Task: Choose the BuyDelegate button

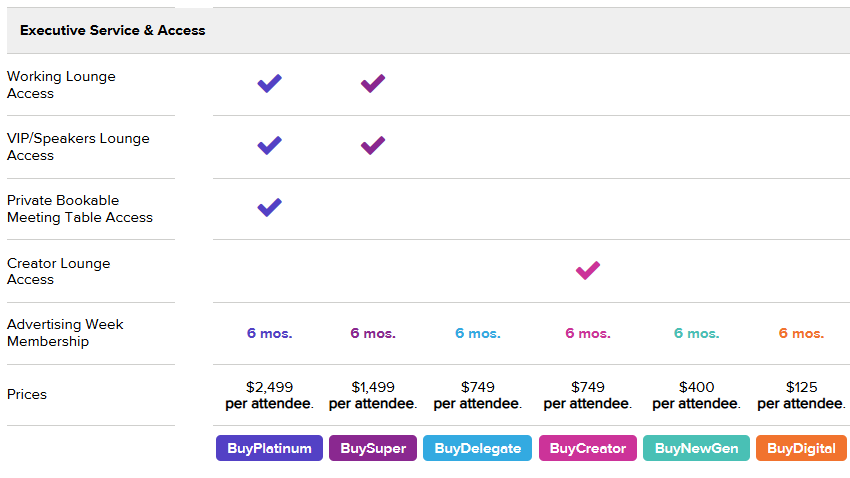Action: pos(477,449)
